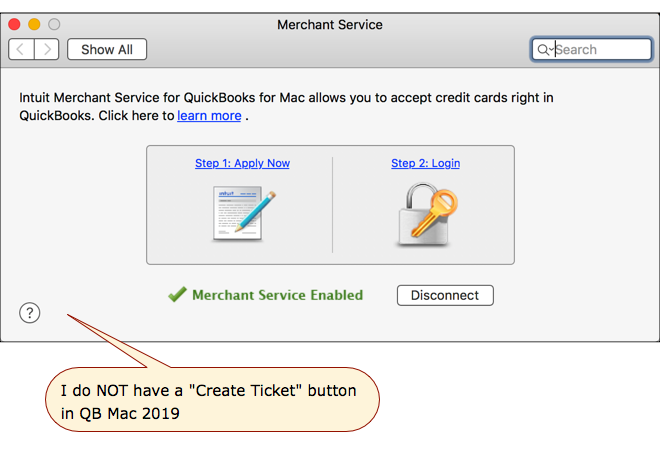Click the Disconnect button
Image resolution: width=660 pixels, height=457 pixels.
pyautogui.click(x=445, y=295)
